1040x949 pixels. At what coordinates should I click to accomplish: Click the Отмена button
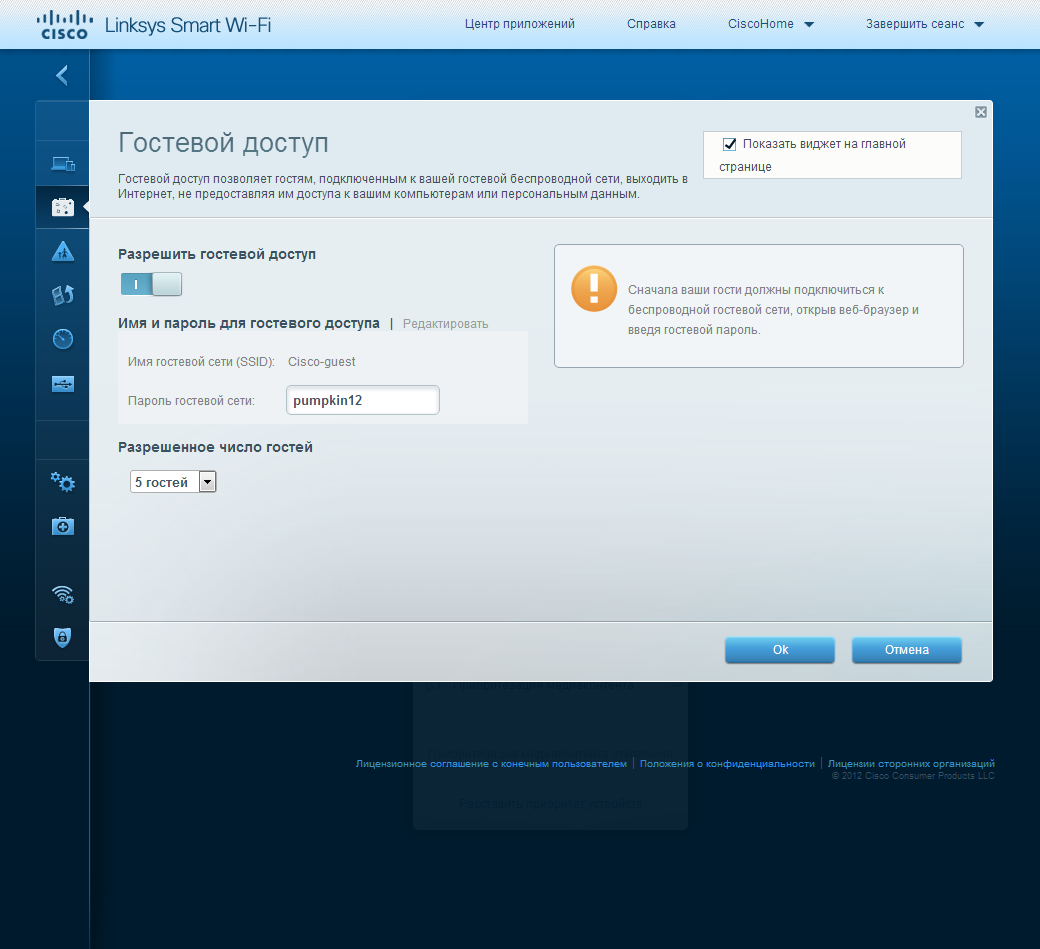tap(907, 650)
